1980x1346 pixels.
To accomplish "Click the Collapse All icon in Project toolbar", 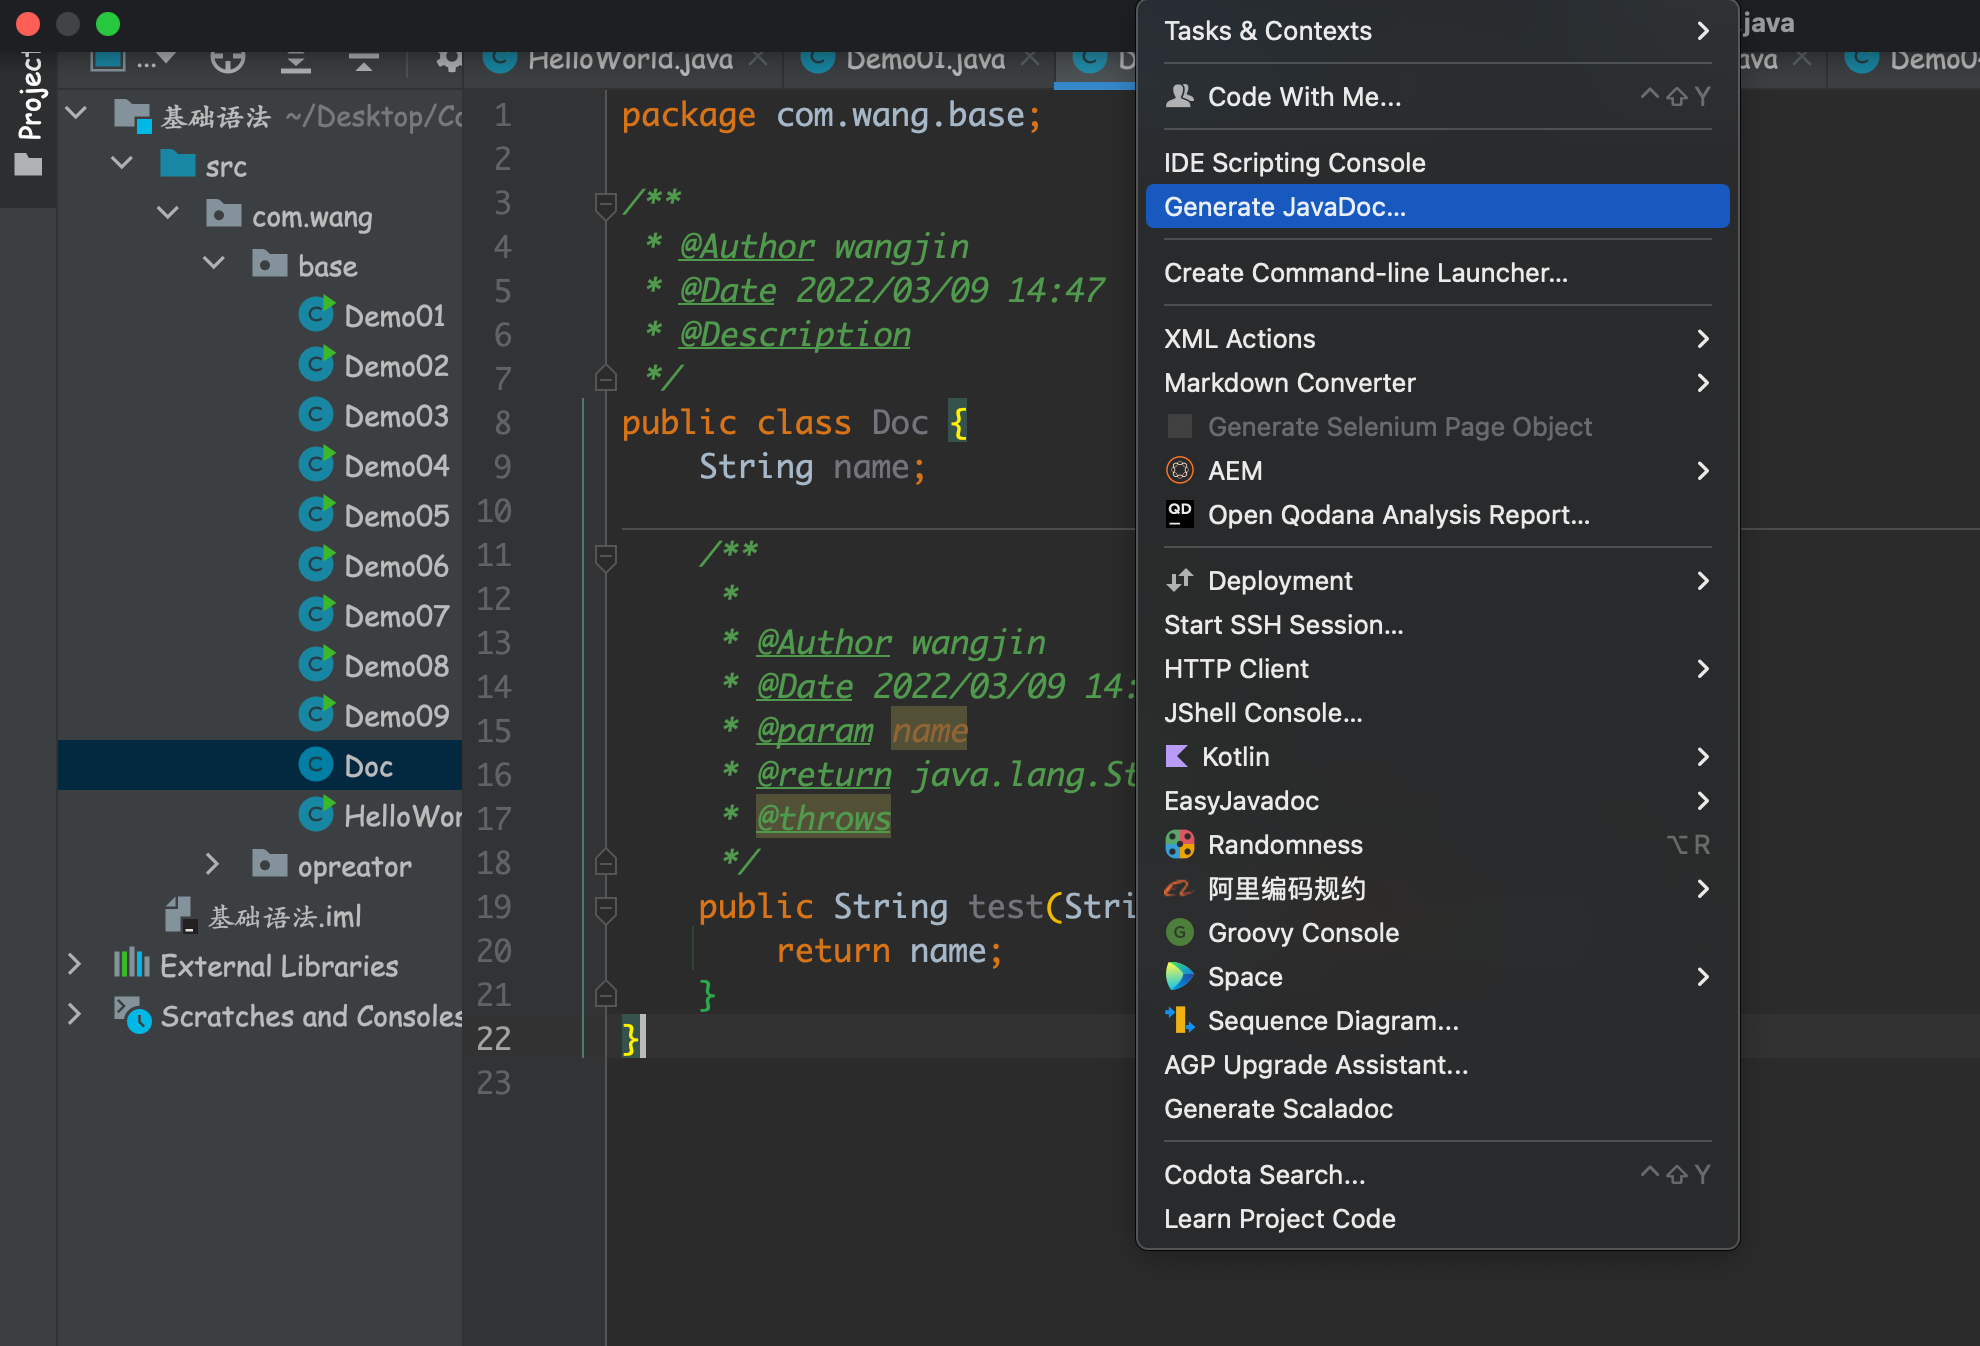I will coord(363,60).
